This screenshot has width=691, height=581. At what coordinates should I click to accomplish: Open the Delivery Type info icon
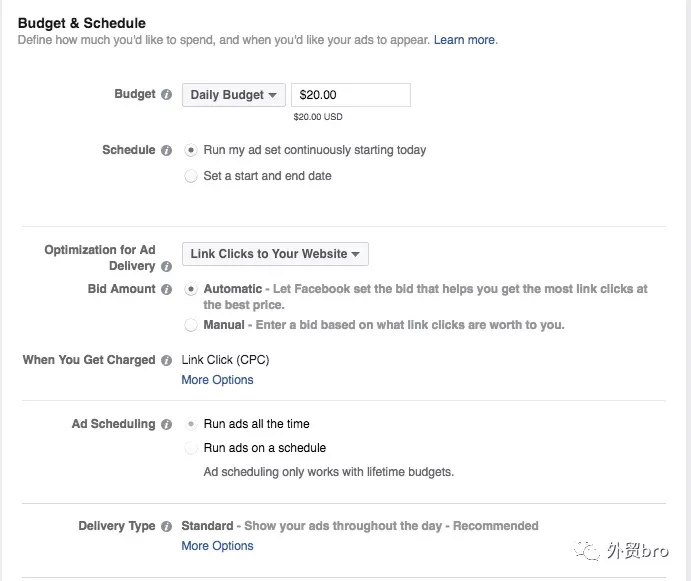tap(166, 526)
